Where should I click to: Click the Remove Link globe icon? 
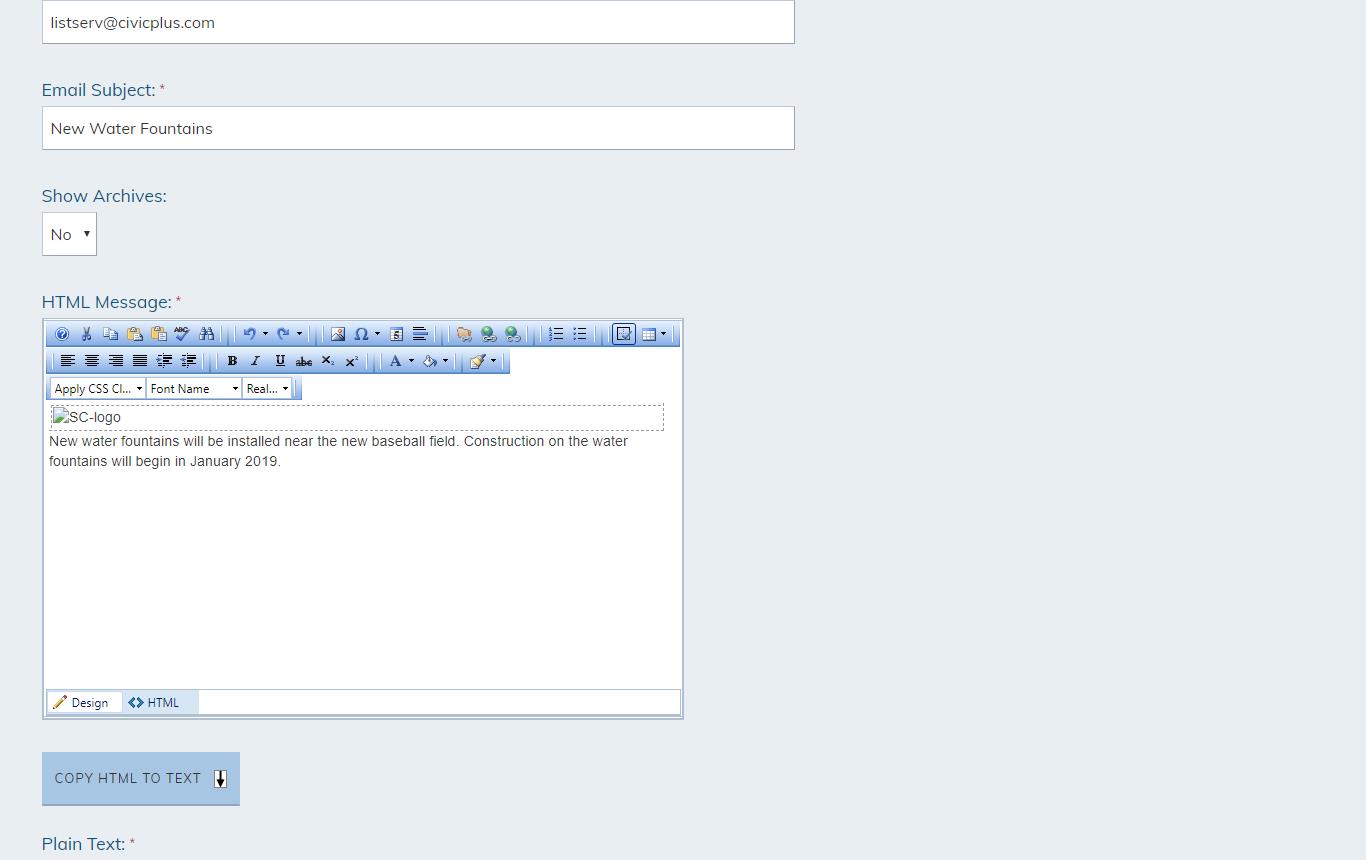(512, 334)
